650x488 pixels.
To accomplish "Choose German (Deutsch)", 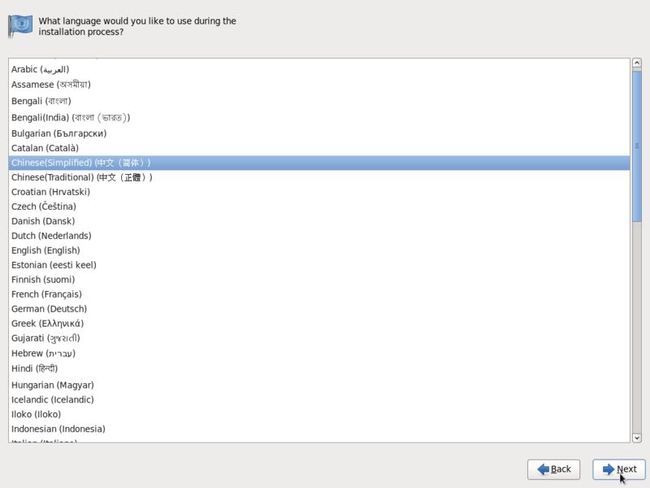I will click(319, 309).
